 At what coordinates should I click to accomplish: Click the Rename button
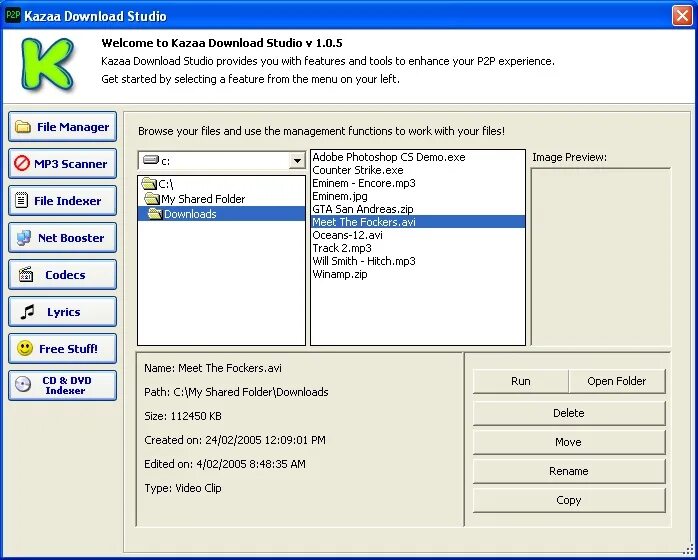point(569,471)
